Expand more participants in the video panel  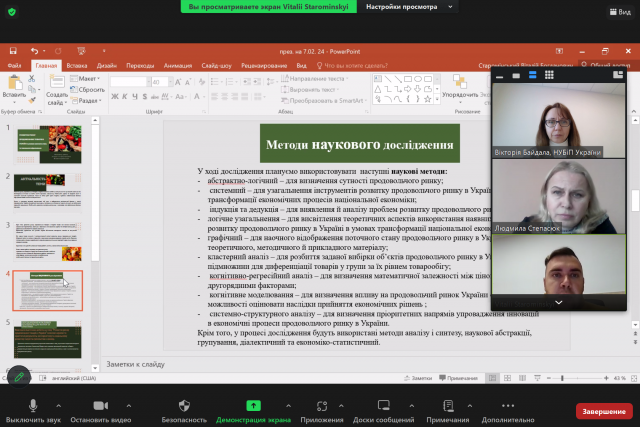(558, 301)
